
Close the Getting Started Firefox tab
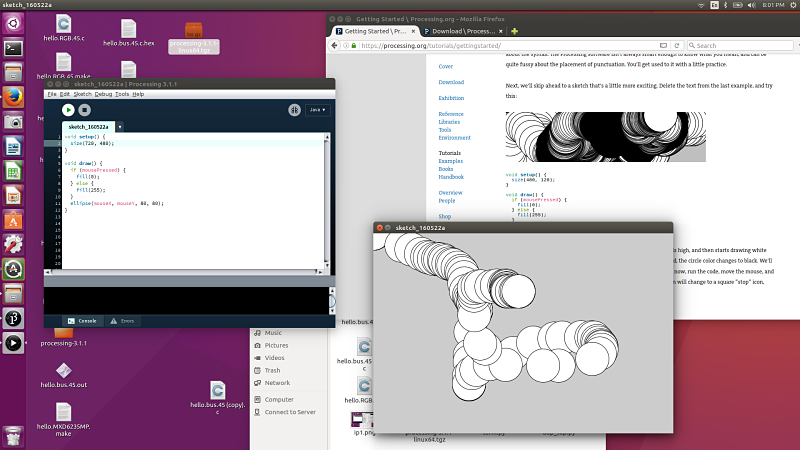coord(413,31)
